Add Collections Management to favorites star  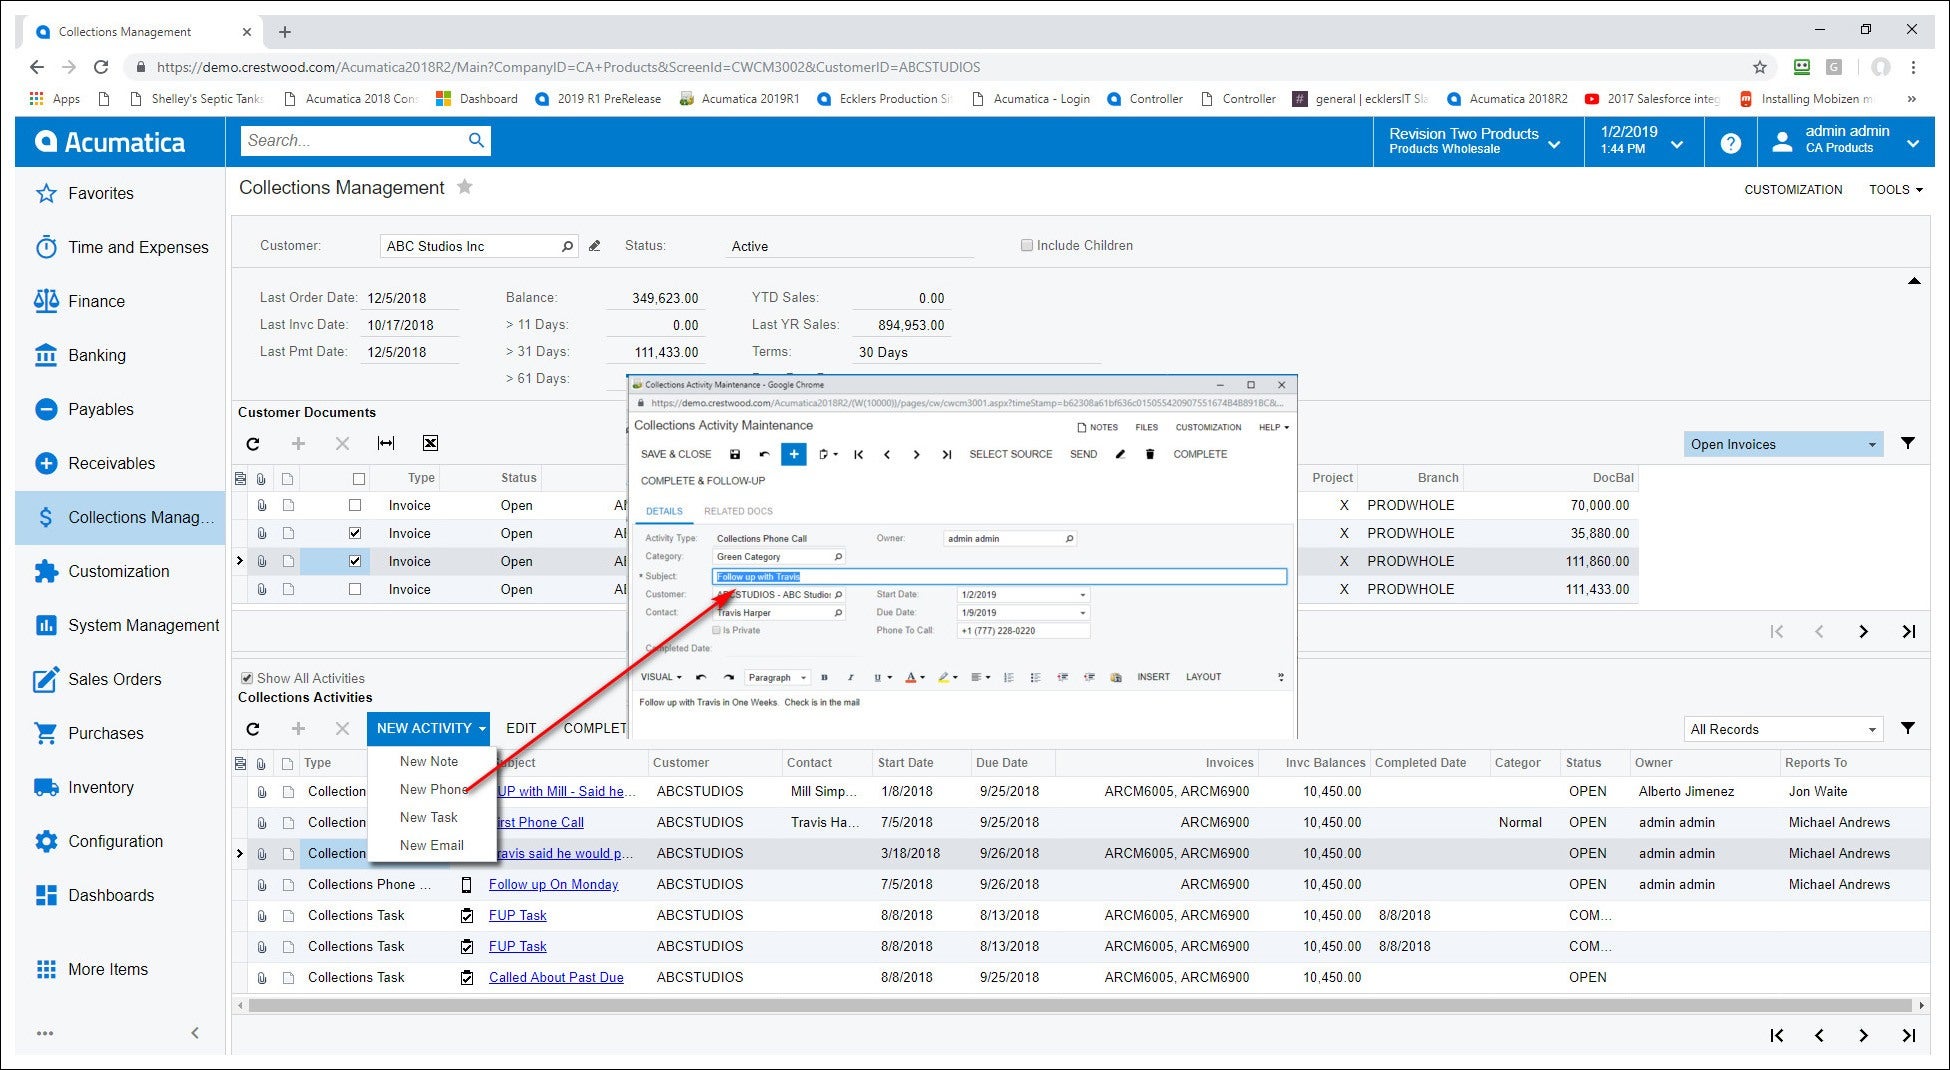pyautogui.click(x=464, y=187)
